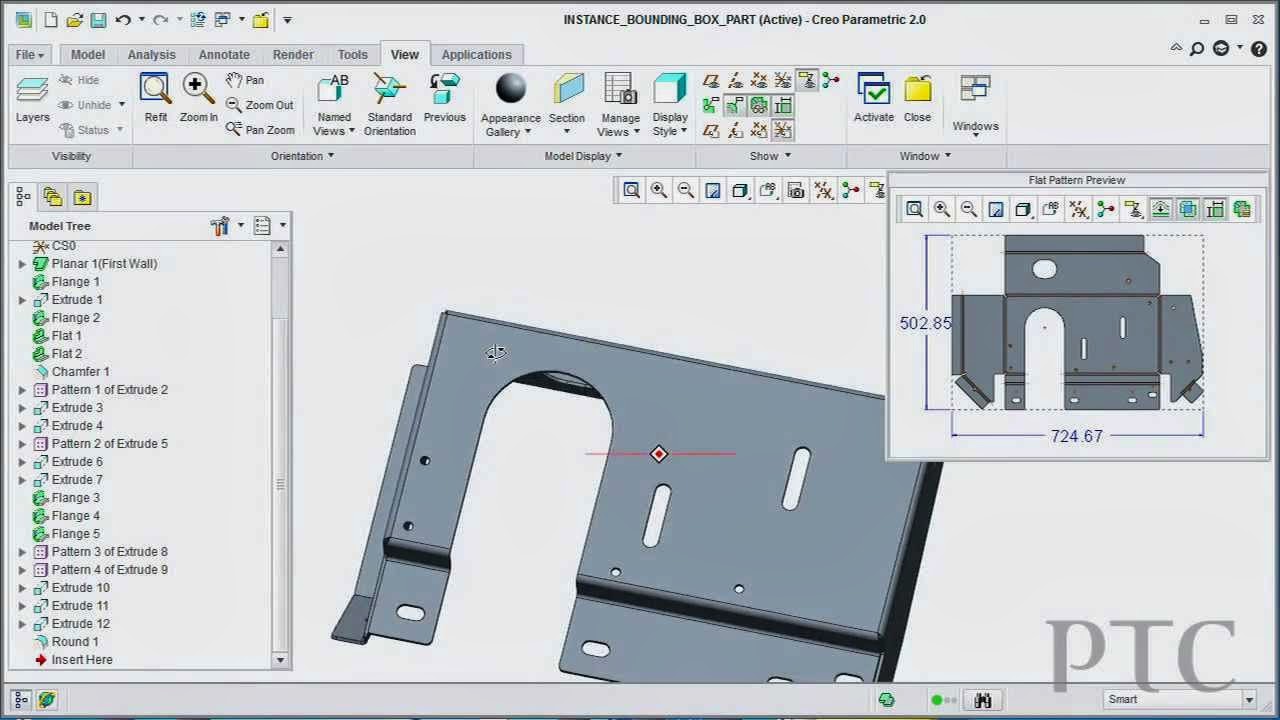The width and height of the screenshot is (1280, 720).
Task: Select the Refit view tool
Action: click(155, 95)
